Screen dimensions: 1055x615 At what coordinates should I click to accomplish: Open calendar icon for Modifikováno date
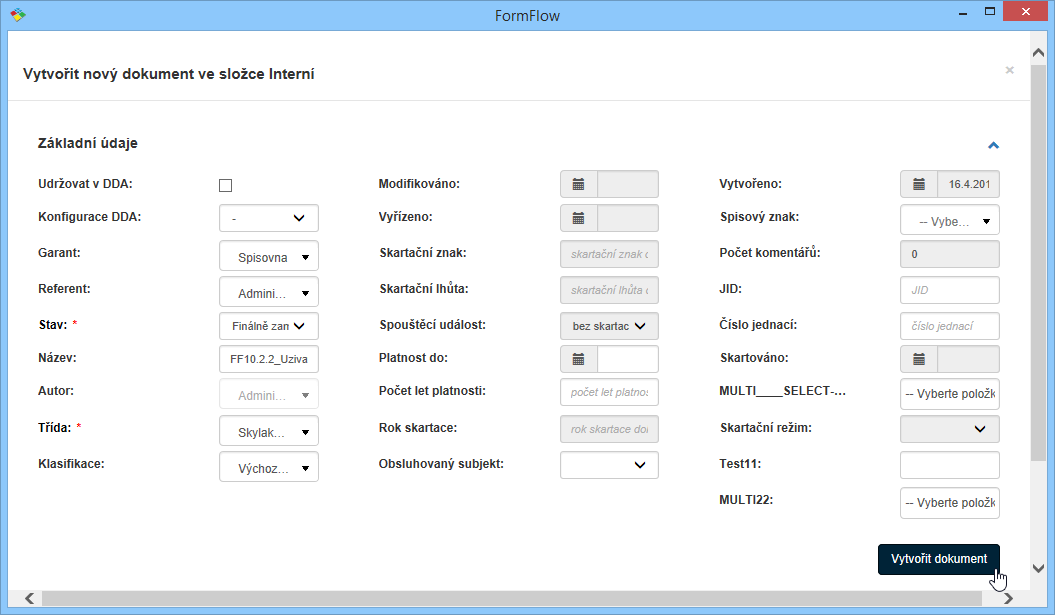578,184
